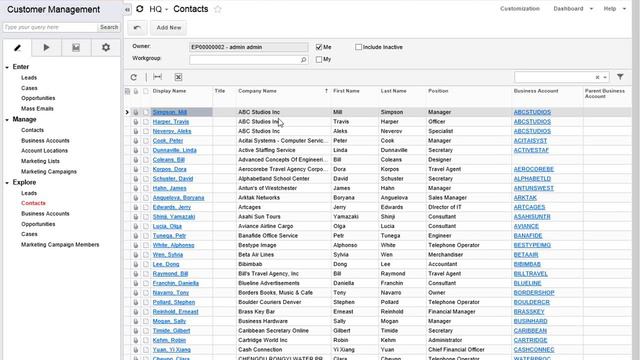The width and height of the screenshot is (640, 360).
Task: Sort by Company Name column header
Action: [x=258, y=91]
